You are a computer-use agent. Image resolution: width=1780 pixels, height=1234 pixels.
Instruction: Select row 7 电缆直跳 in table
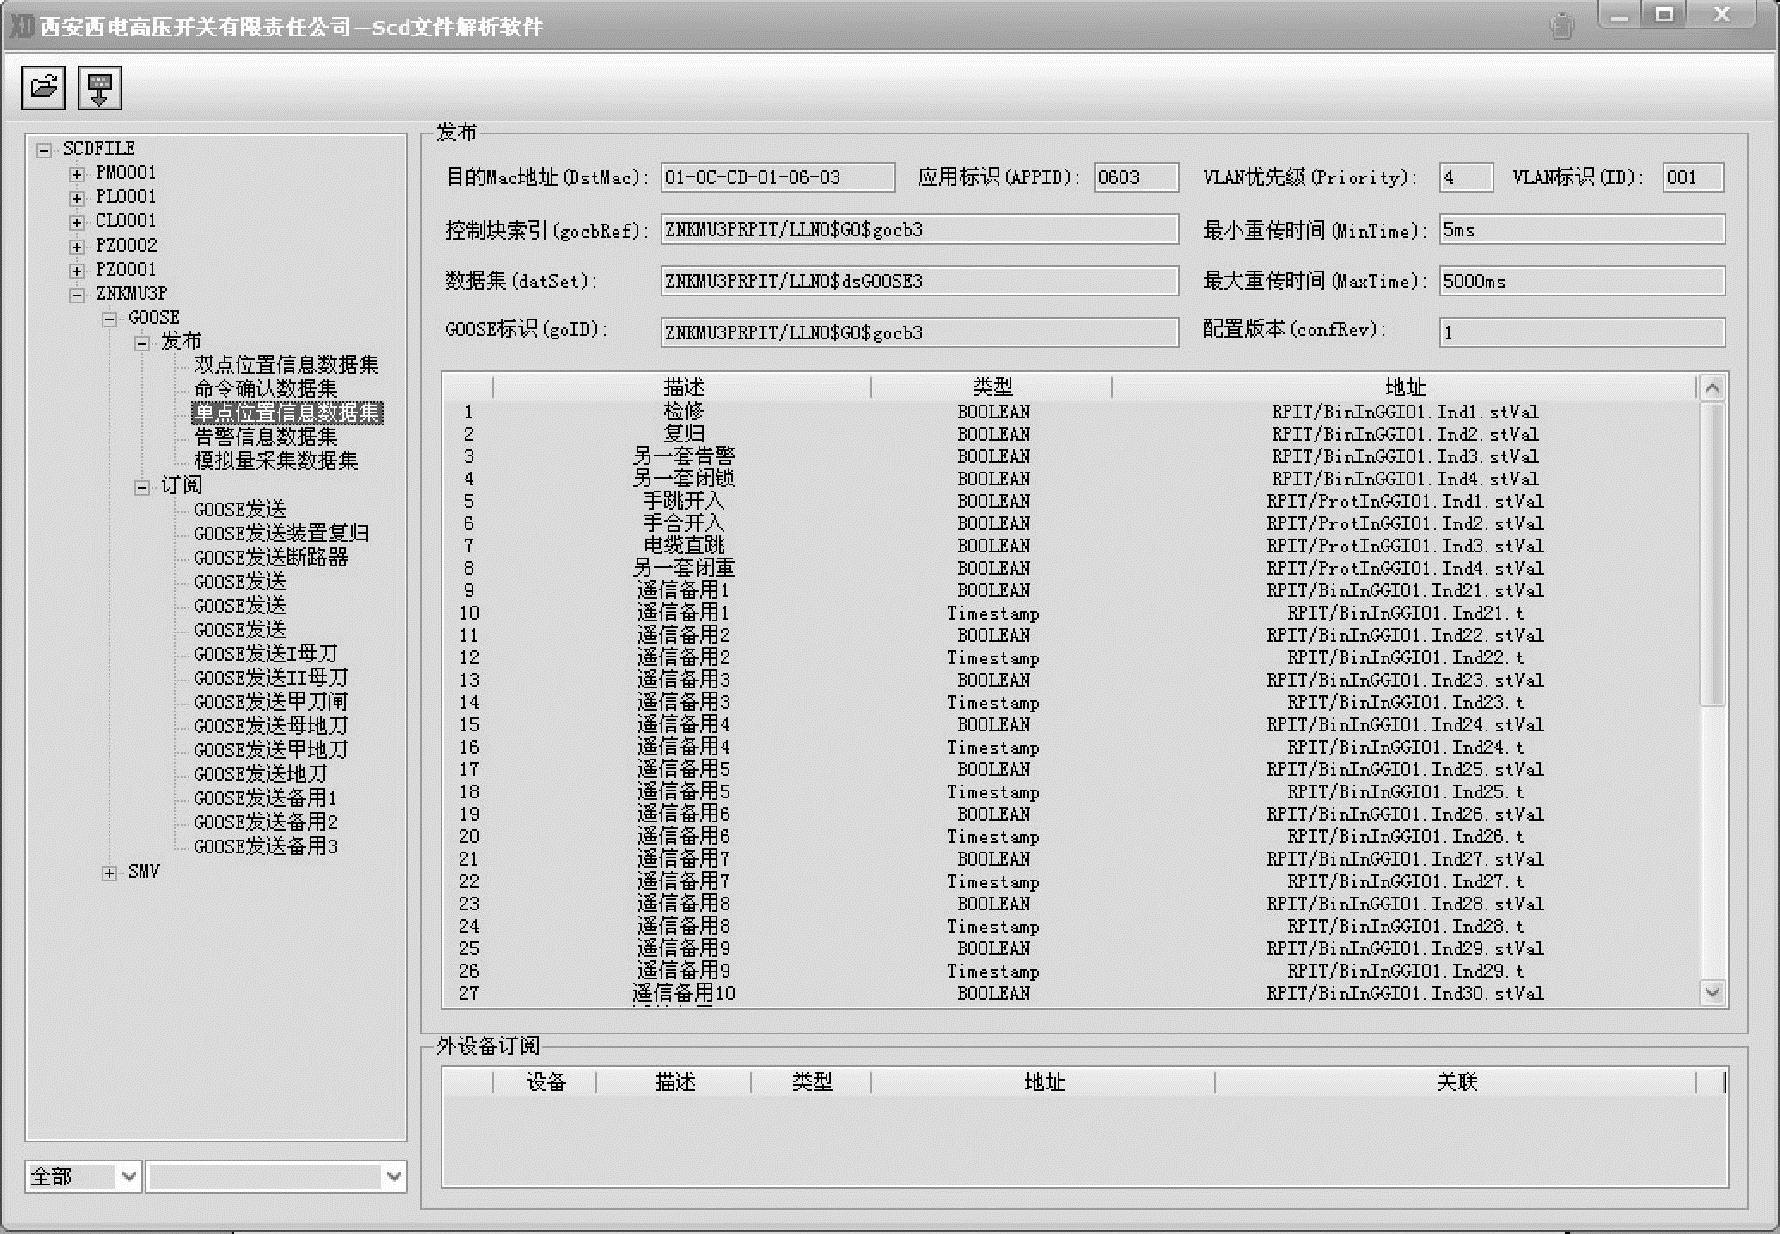pos(1070,546)
